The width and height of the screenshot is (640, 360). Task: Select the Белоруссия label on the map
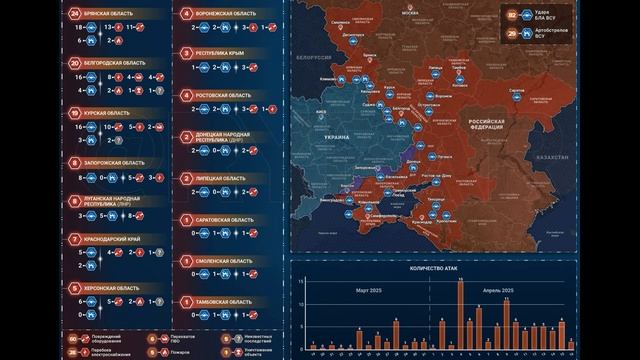(x=313, y=58)
